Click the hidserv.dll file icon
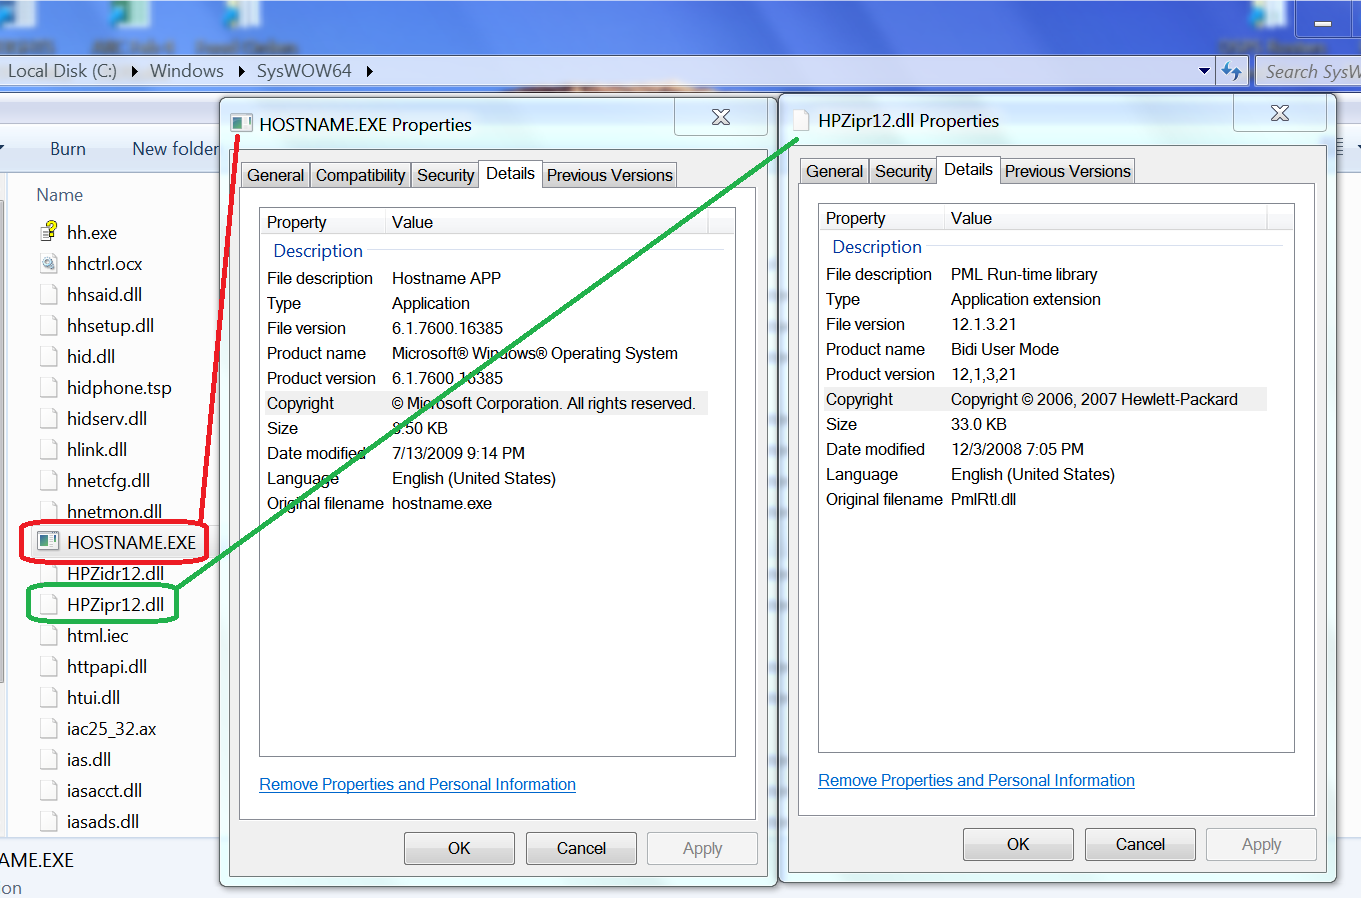Image resolution: width=1361 pixels, height=898 pixels. pos(49,418)
